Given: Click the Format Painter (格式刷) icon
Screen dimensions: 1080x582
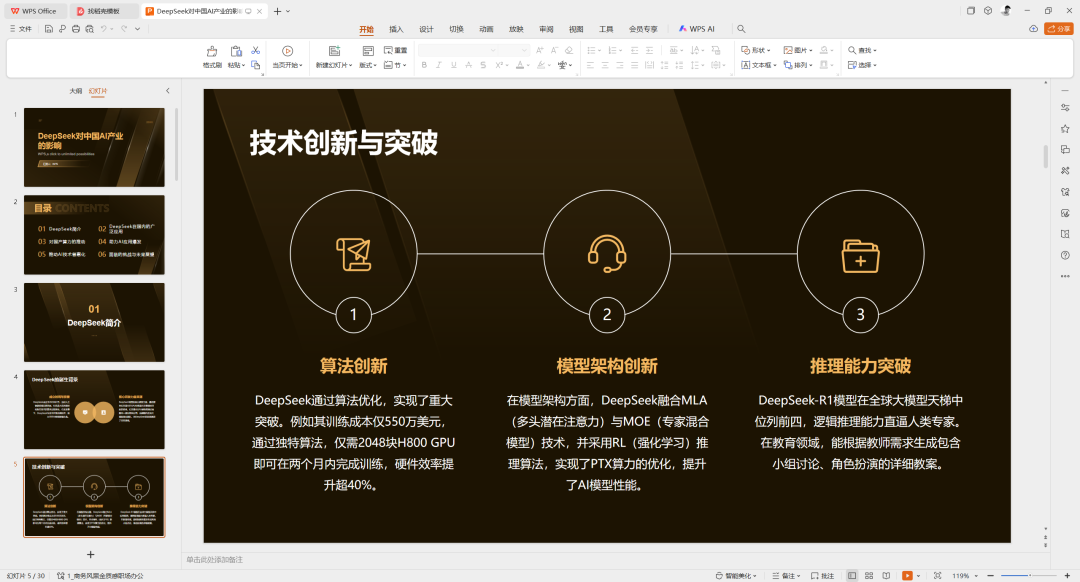Looking at the screenshot, I should (x=212, y=52).
